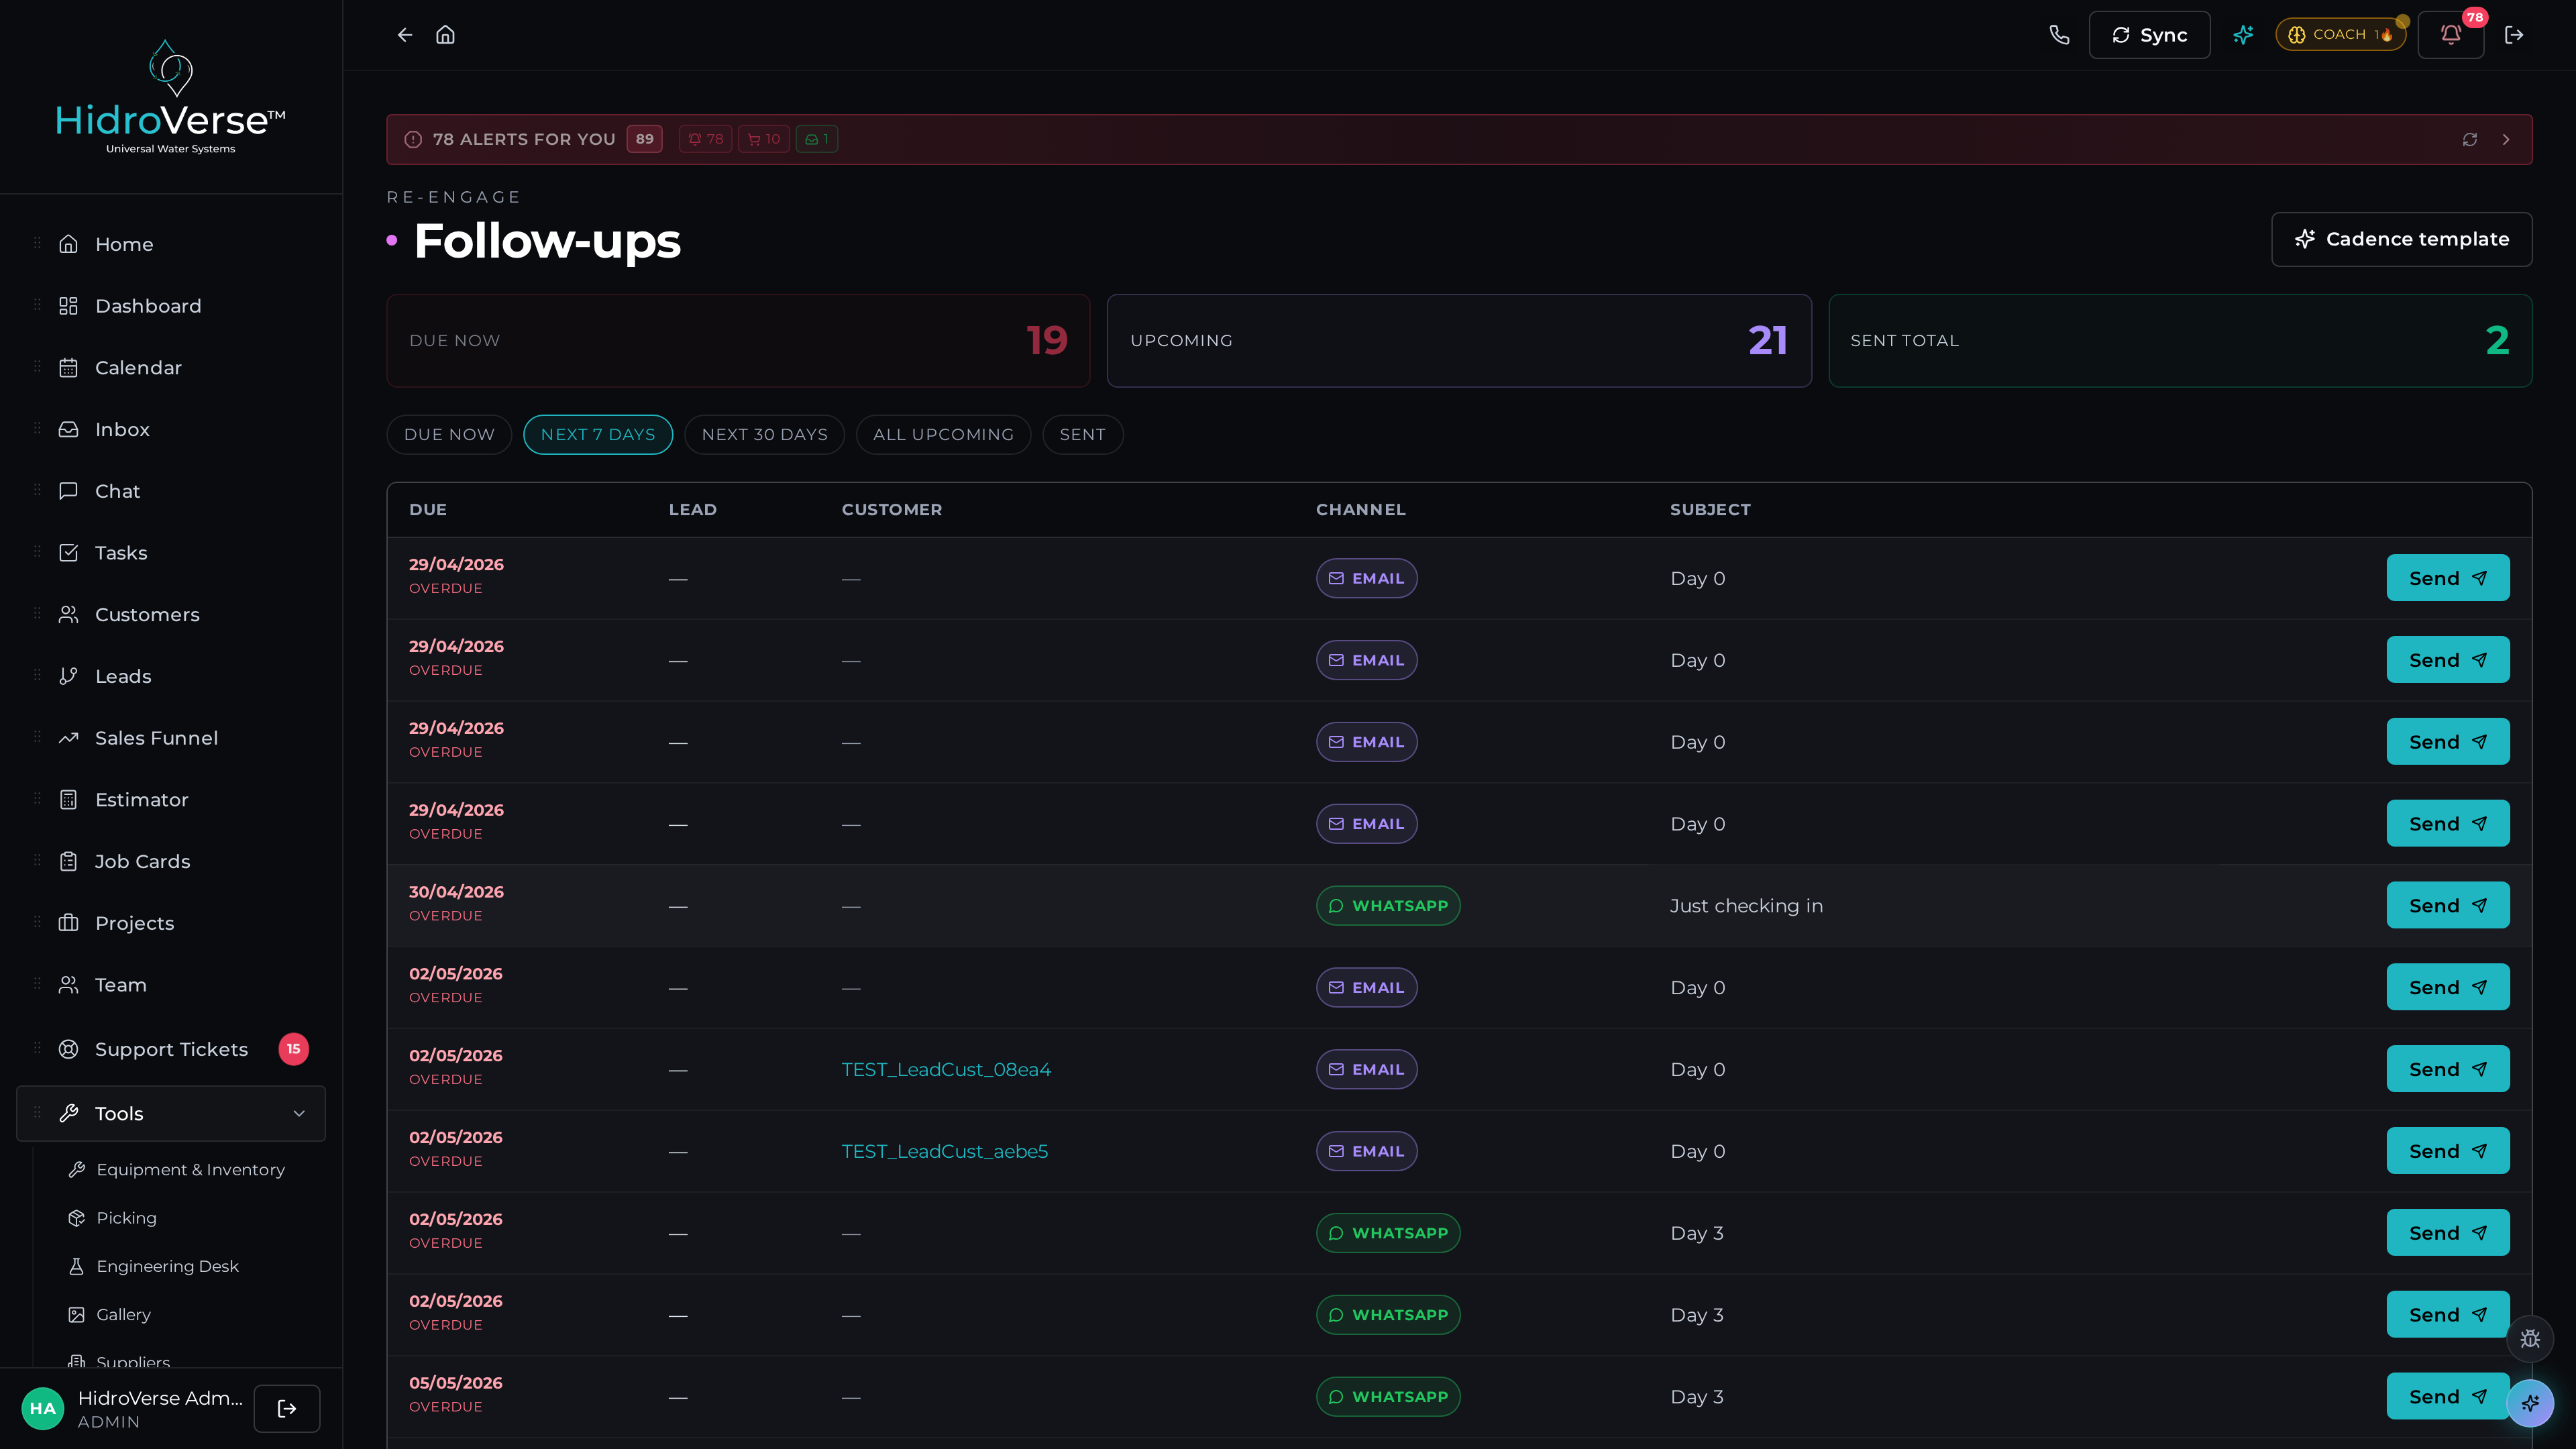Viewport: 2576px width, 1449px height.
Task: Click the HidroVerse logo
Action: [x=171, y=97]
